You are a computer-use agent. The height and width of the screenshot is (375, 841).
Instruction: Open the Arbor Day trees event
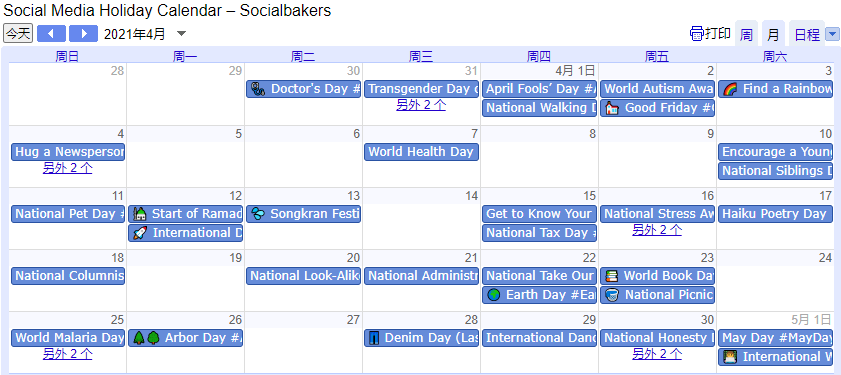(x=185, y=338)
